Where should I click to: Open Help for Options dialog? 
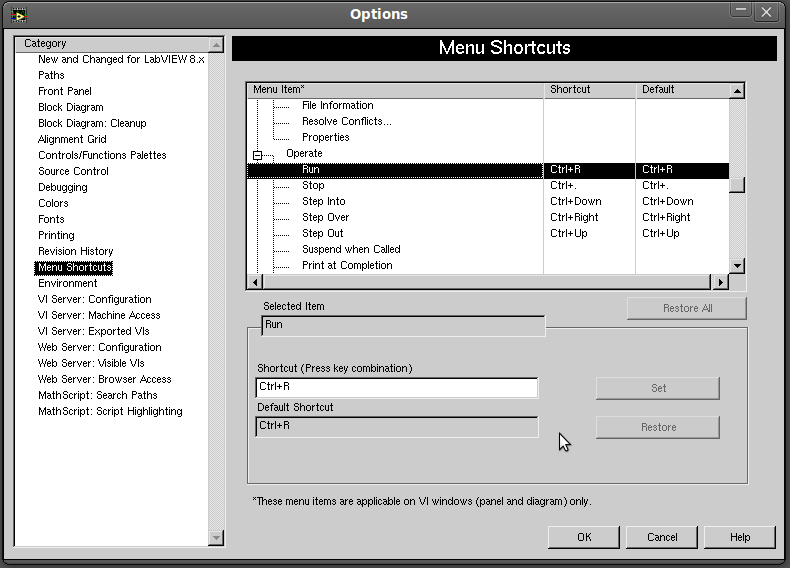[739, 537]
